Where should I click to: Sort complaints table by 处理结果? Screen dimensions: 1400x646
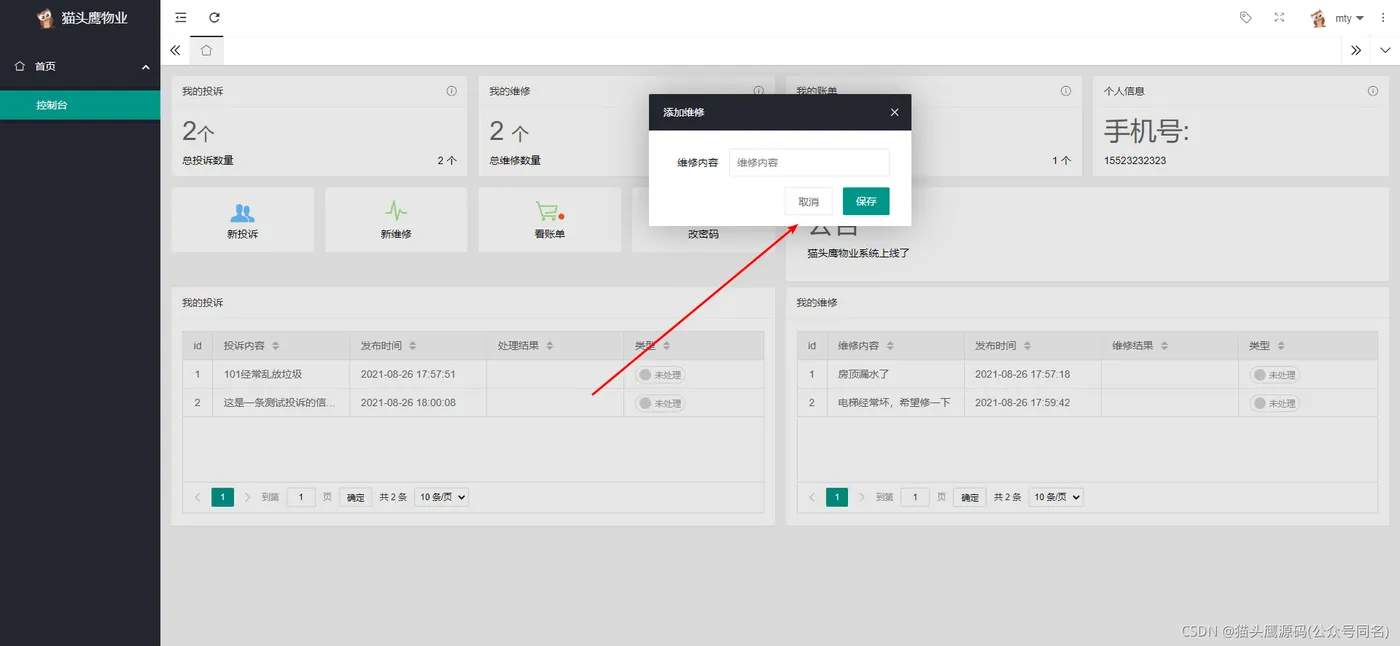tap(549, 346)
